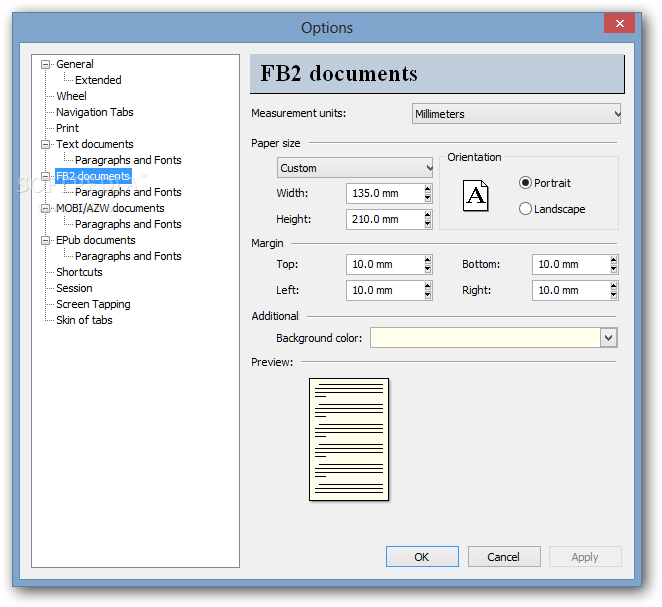Select FB2 documents in the tree
This screenshot has height=607, width=662.
(93, 176)
